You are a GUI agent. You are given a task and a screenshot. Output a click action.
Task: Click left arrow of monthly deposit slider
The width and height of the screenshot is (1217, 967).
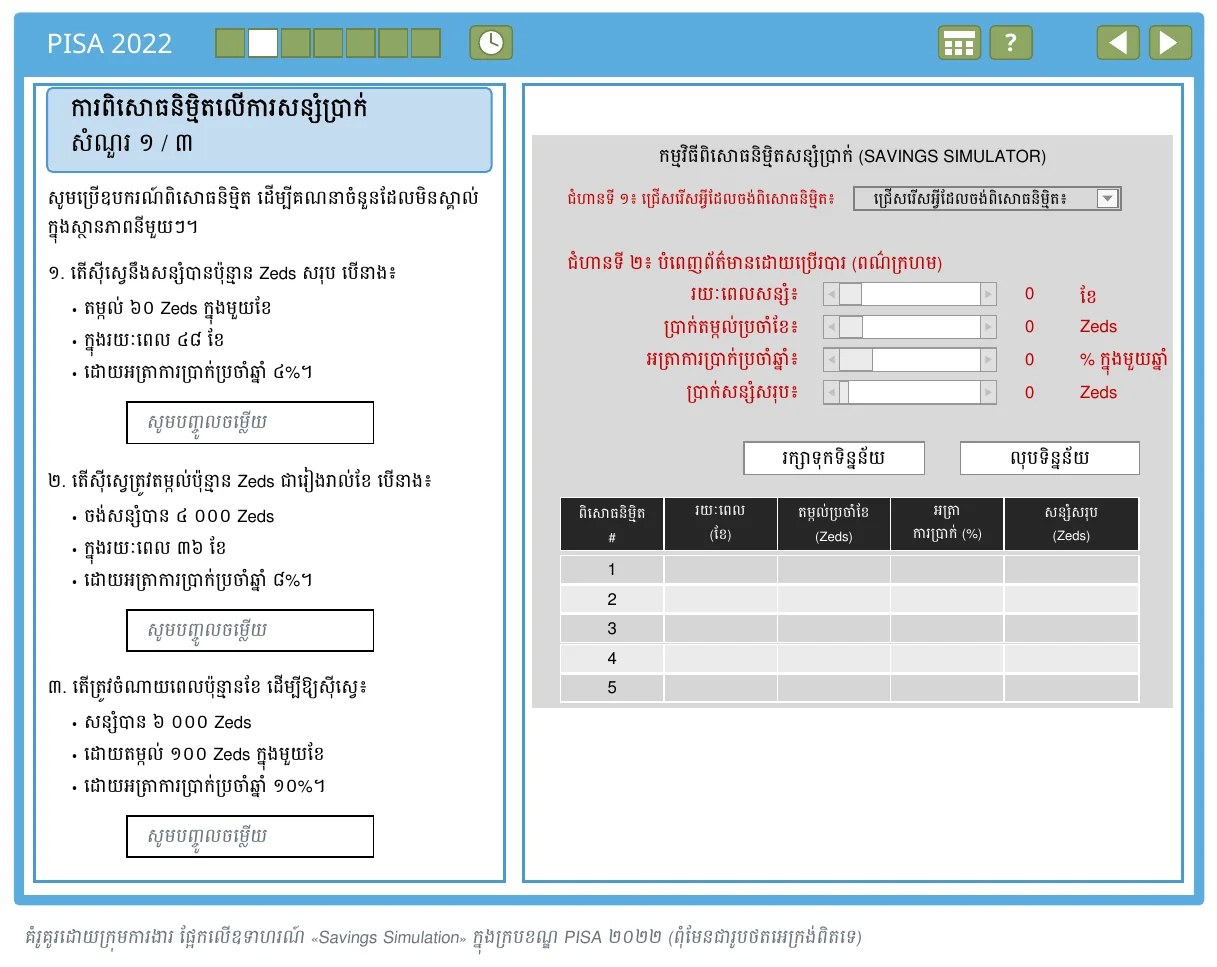coord(830,327)
